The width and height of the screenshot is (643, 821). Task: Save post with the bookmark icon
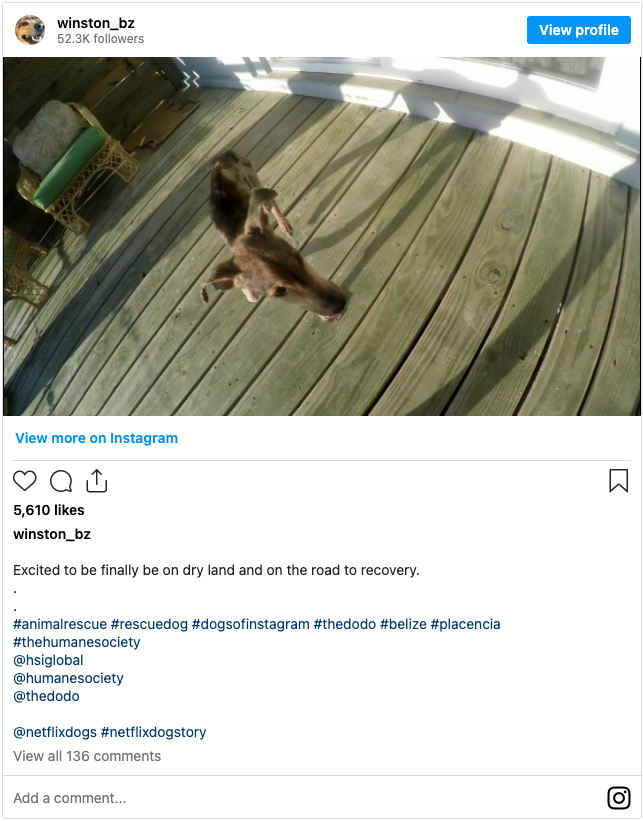[618, 481]
